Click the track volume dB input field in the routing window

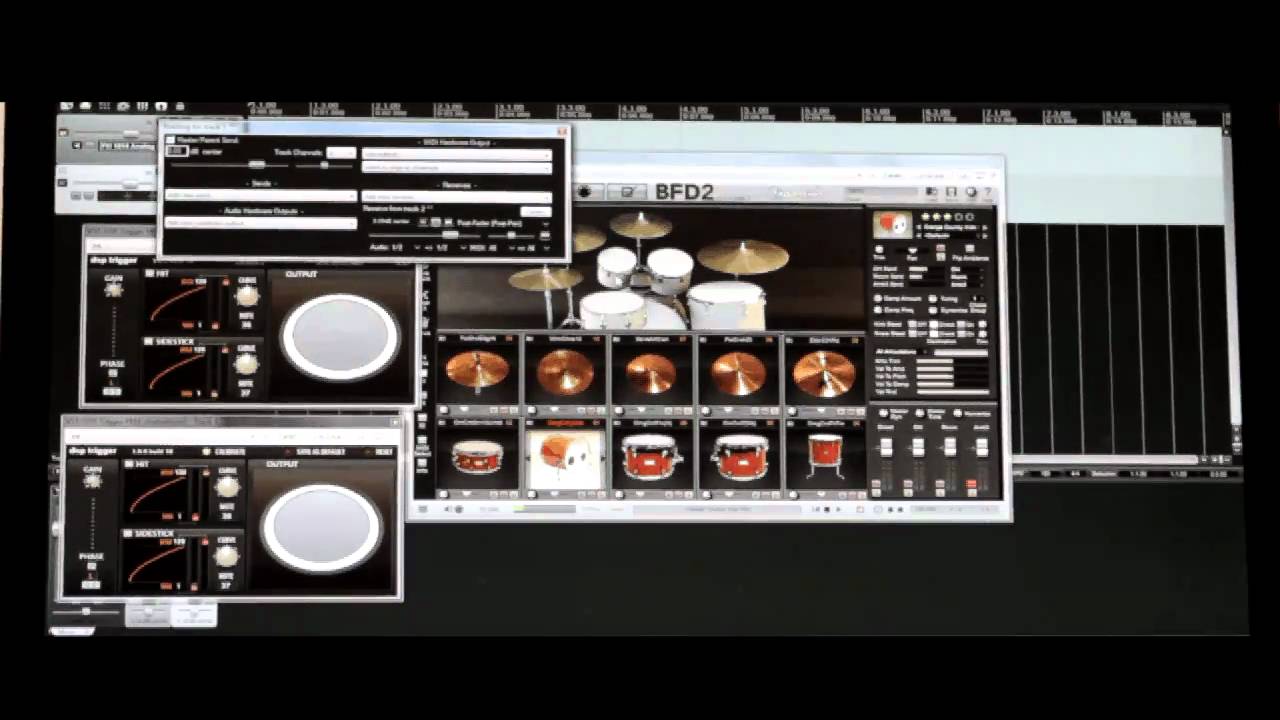177,151
